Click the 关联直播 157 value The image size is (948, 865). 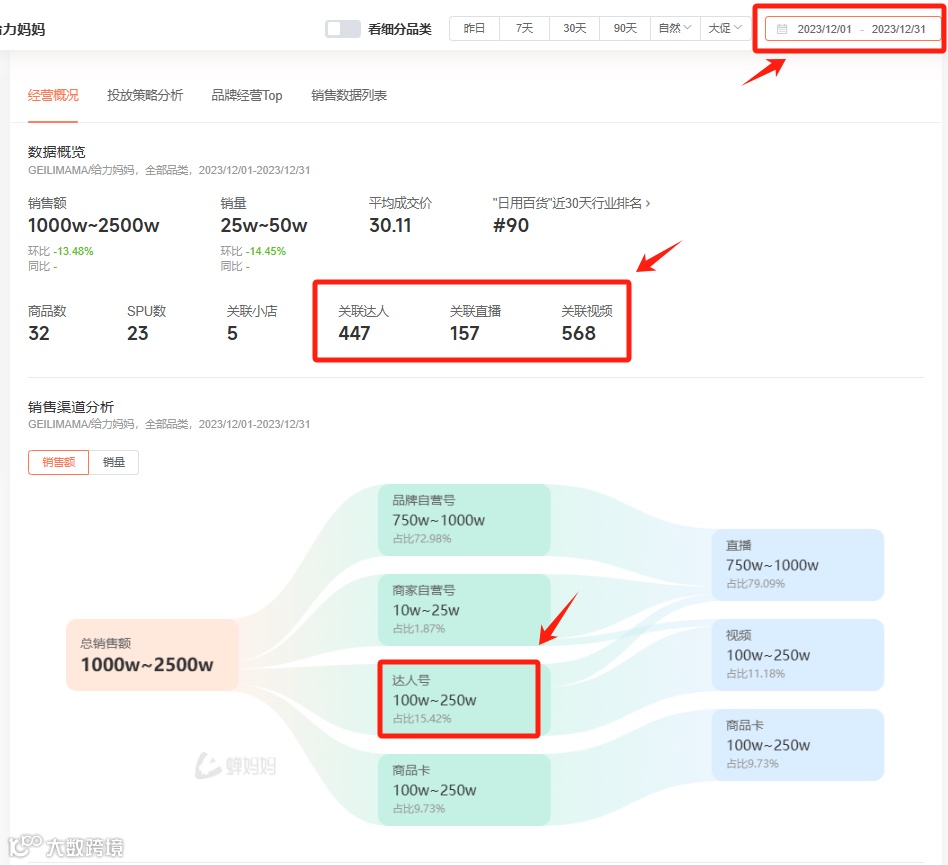(x=464, y=333)
